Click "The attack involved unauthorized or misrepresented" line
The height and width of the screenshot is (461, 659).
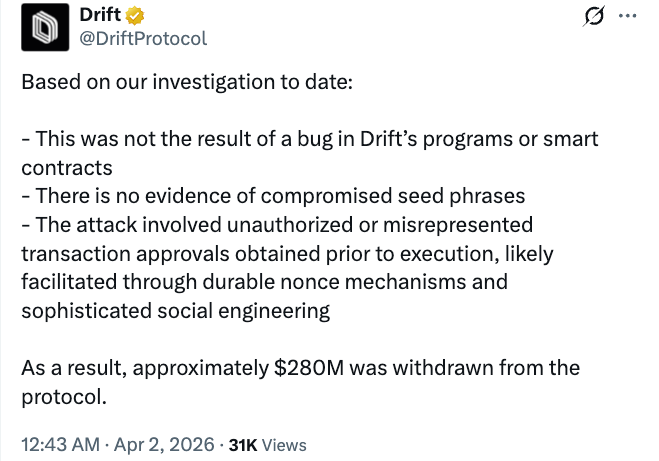(x=277, y=224)
